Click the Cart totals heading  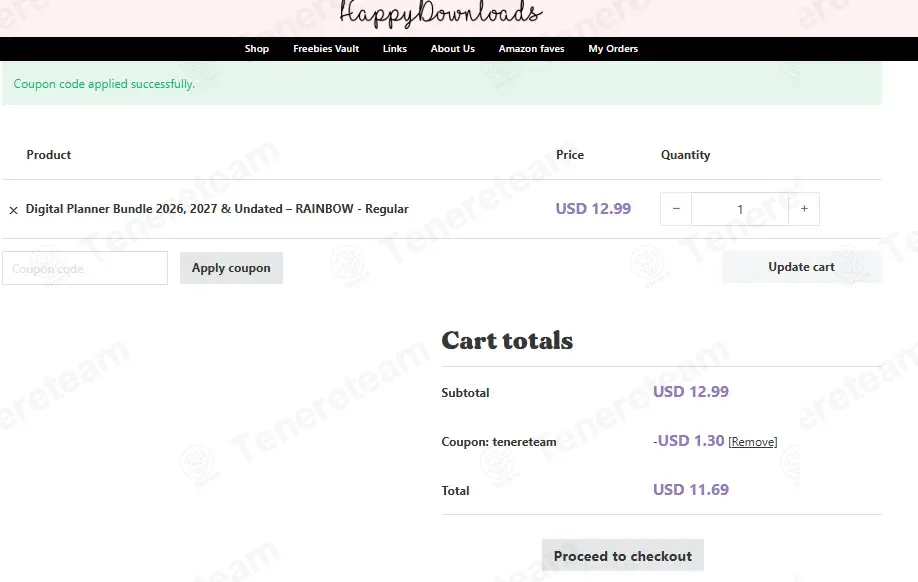coord(507,340)
